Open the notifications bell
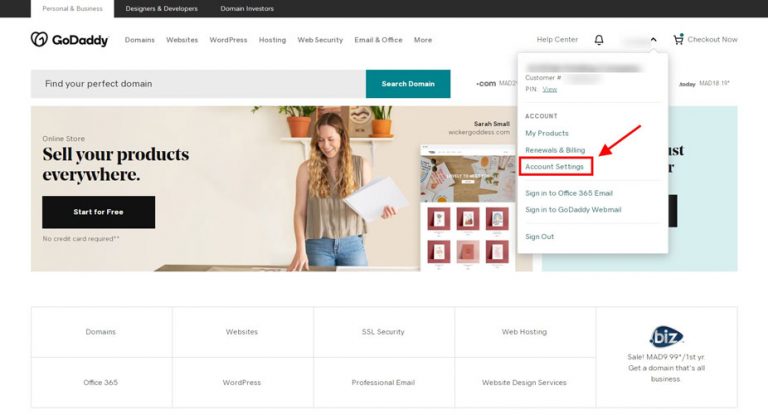The width and height of the screenshot is (768, 415). click(x=599, y=40)
